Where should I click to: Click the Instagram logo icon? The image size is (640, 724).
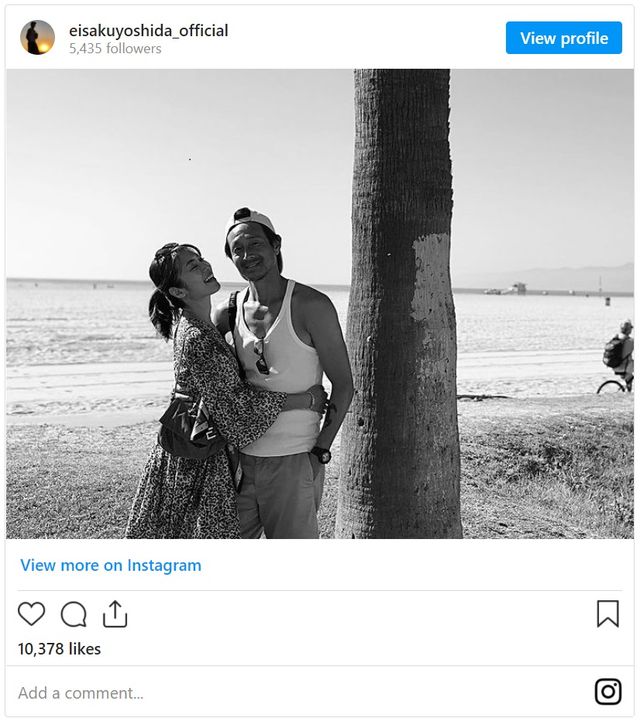pyautogui.click(x=608, y=691)
